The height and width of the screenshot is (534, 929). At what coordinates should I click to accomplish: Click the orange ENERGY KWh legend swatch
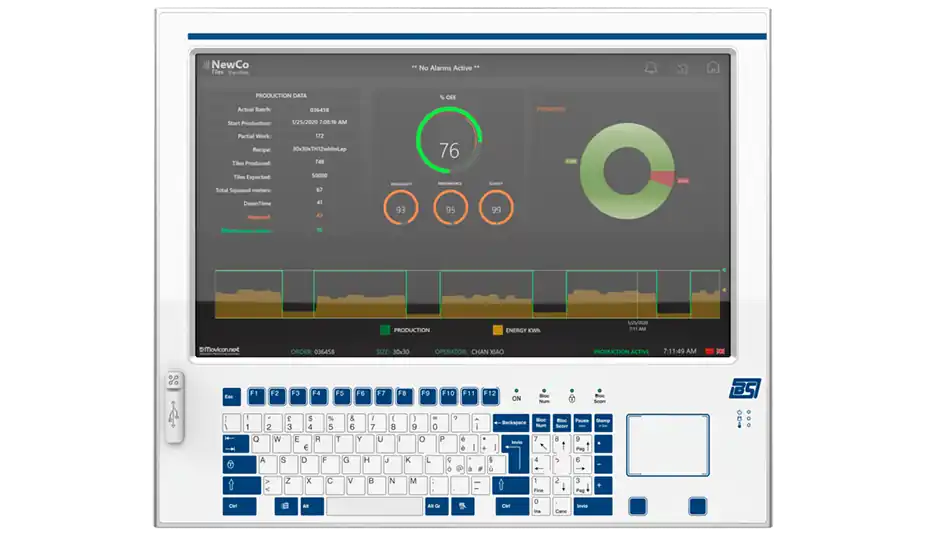pyautogui.click(x=497, y=329)
